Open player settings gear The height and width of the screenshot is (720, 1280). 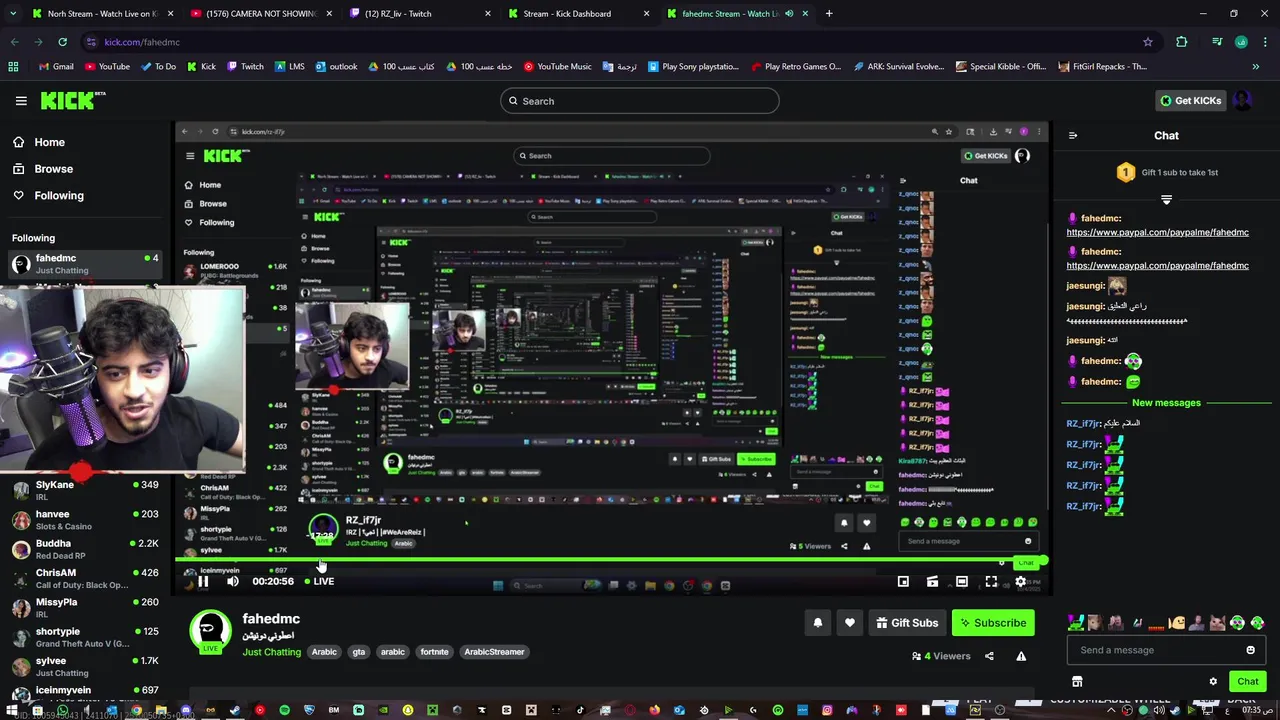pyautogui.click(x=1021, y=581)
